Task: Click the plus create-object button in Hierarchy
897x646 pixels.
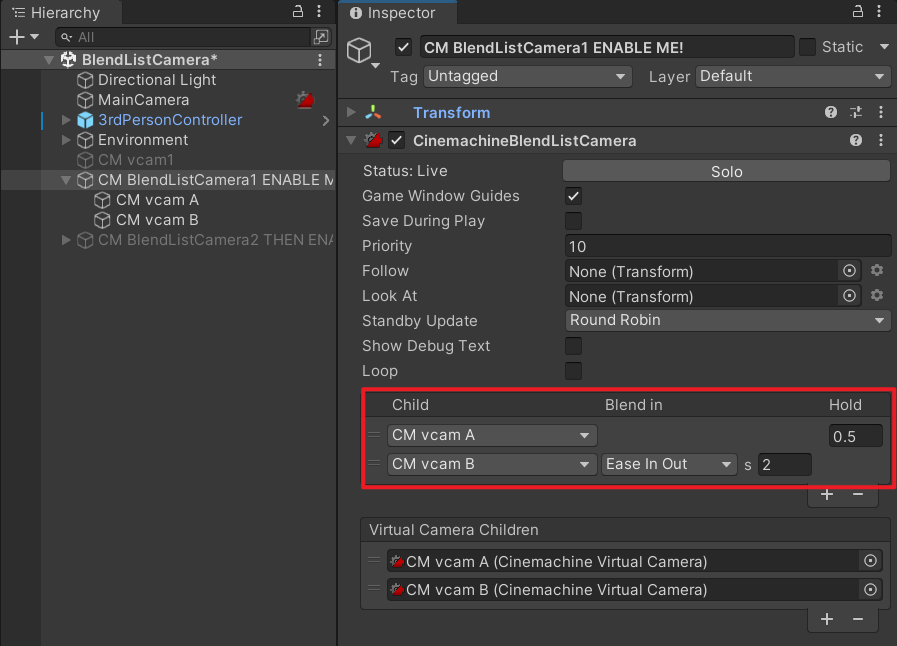Action: coord(17,37)
